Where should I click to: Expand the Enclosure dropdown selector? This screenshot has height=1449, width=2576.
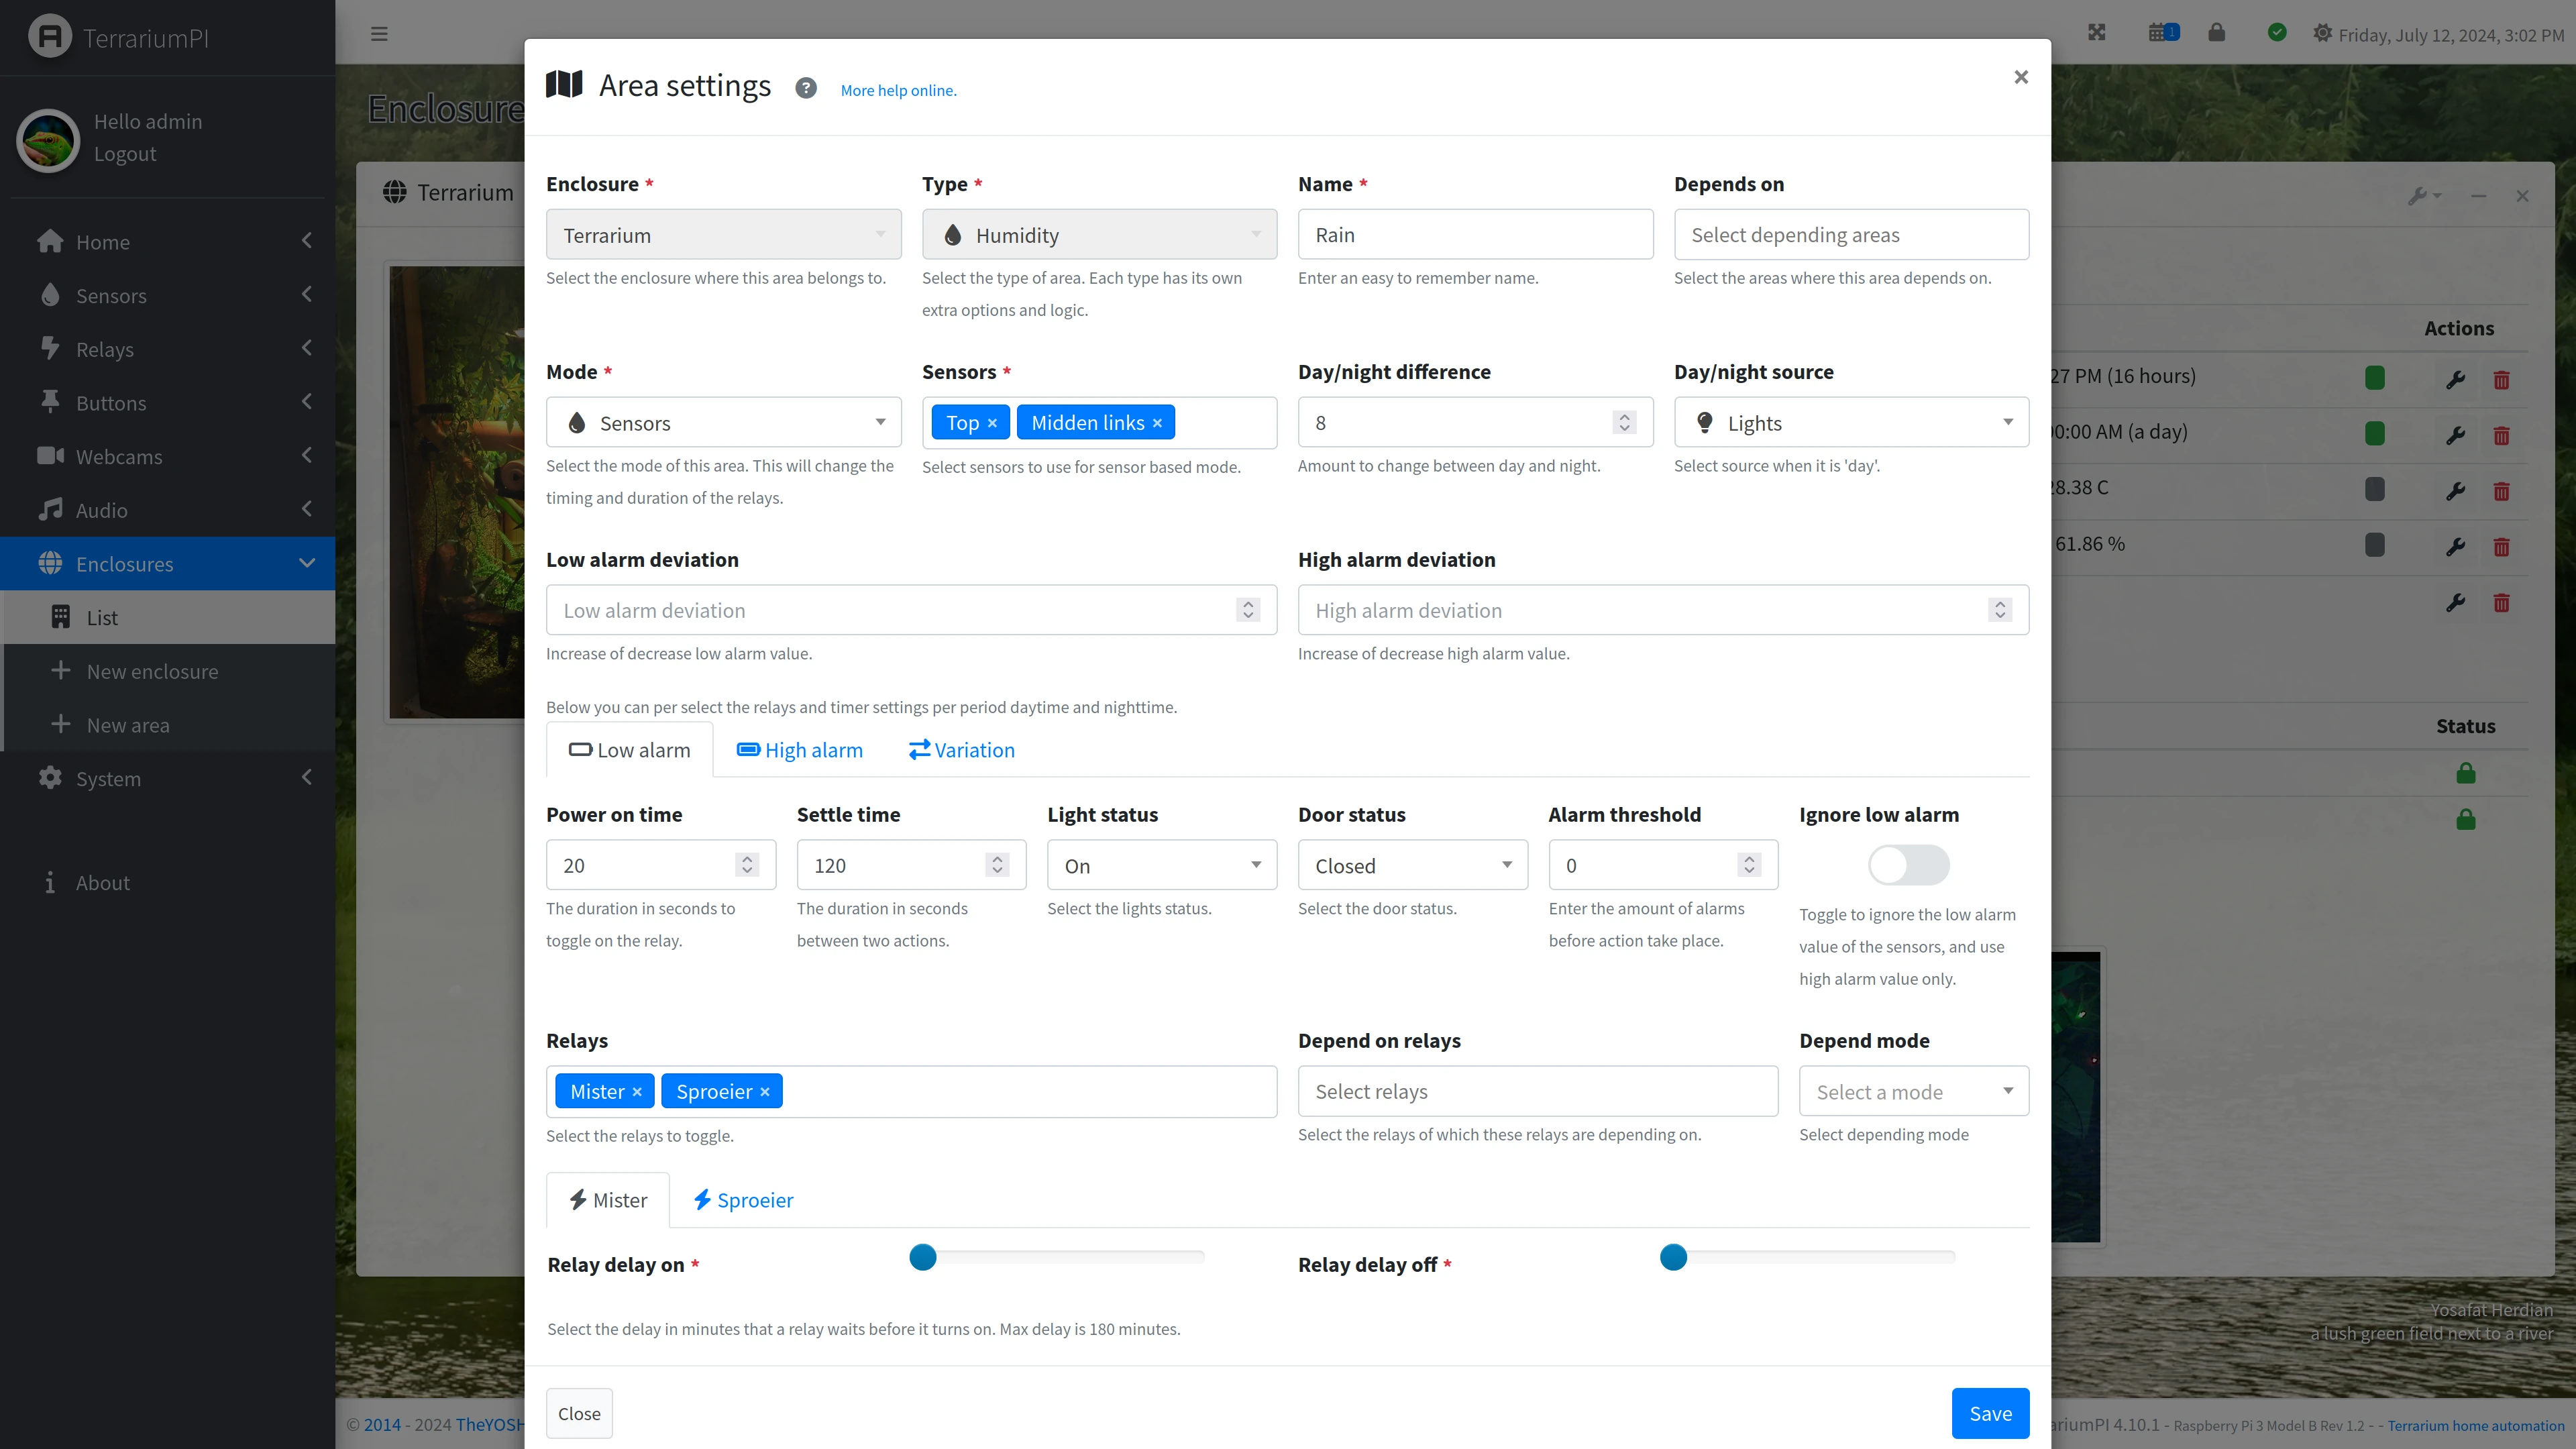tap(722, 233)
